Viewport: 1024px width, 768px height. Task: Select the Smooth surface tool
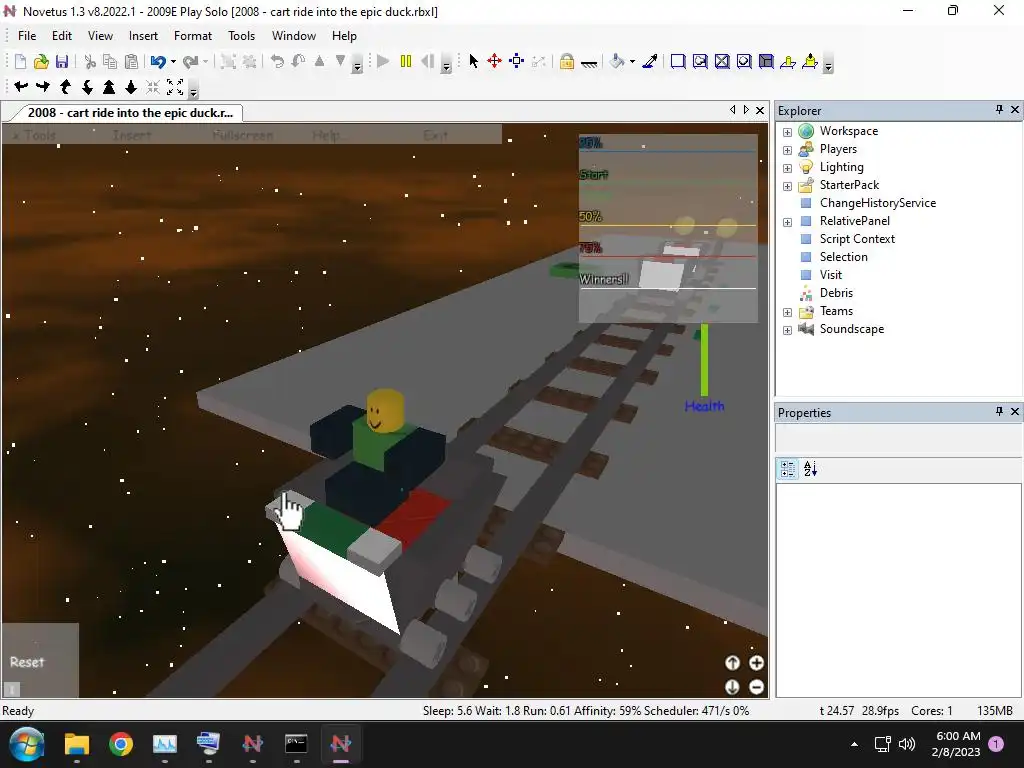click(x=678, y=61)
